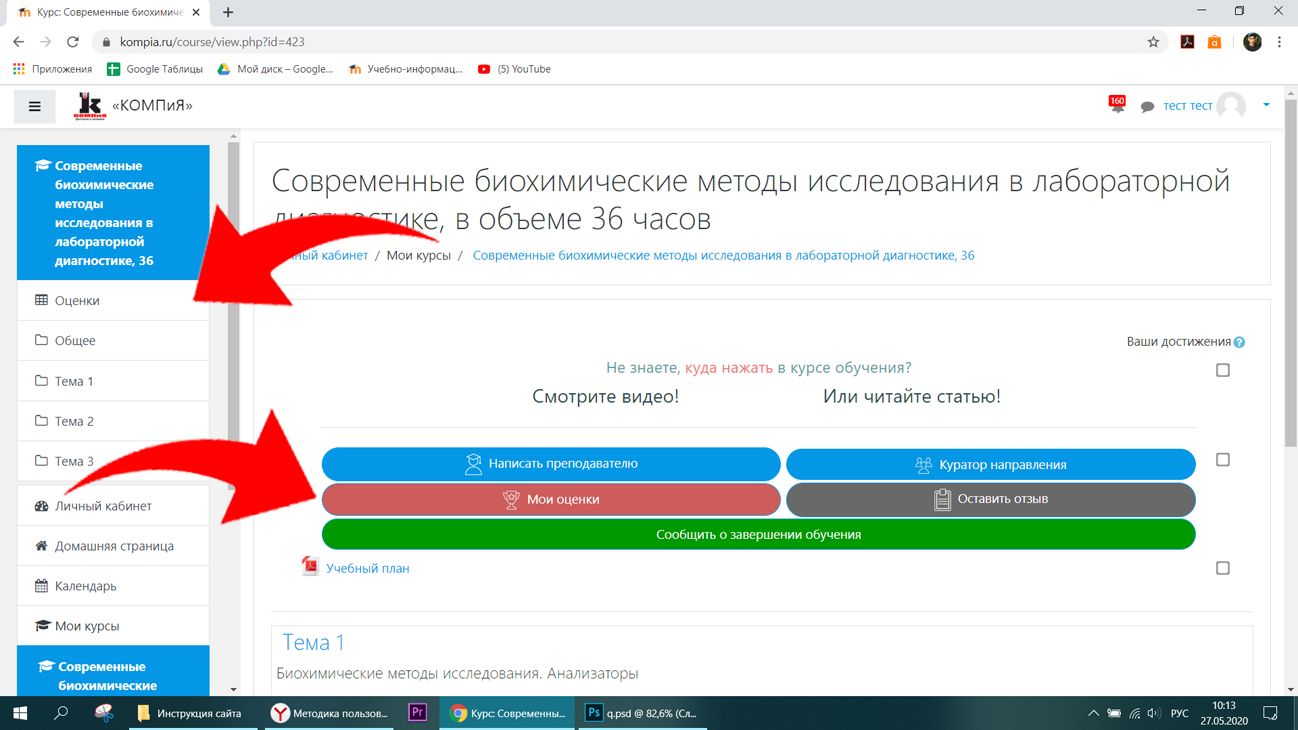Open the Приложения bookmark
The image size is (1298, 730).
click(x=52, y=69)
